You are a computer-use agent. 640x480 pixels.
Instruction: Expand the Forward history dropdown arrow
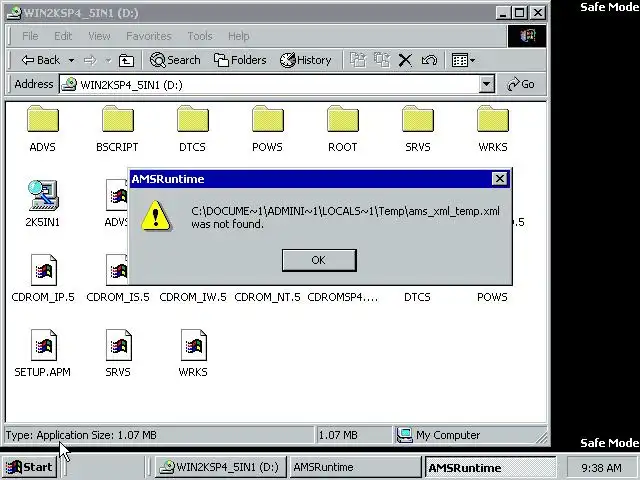click(108, 60)
